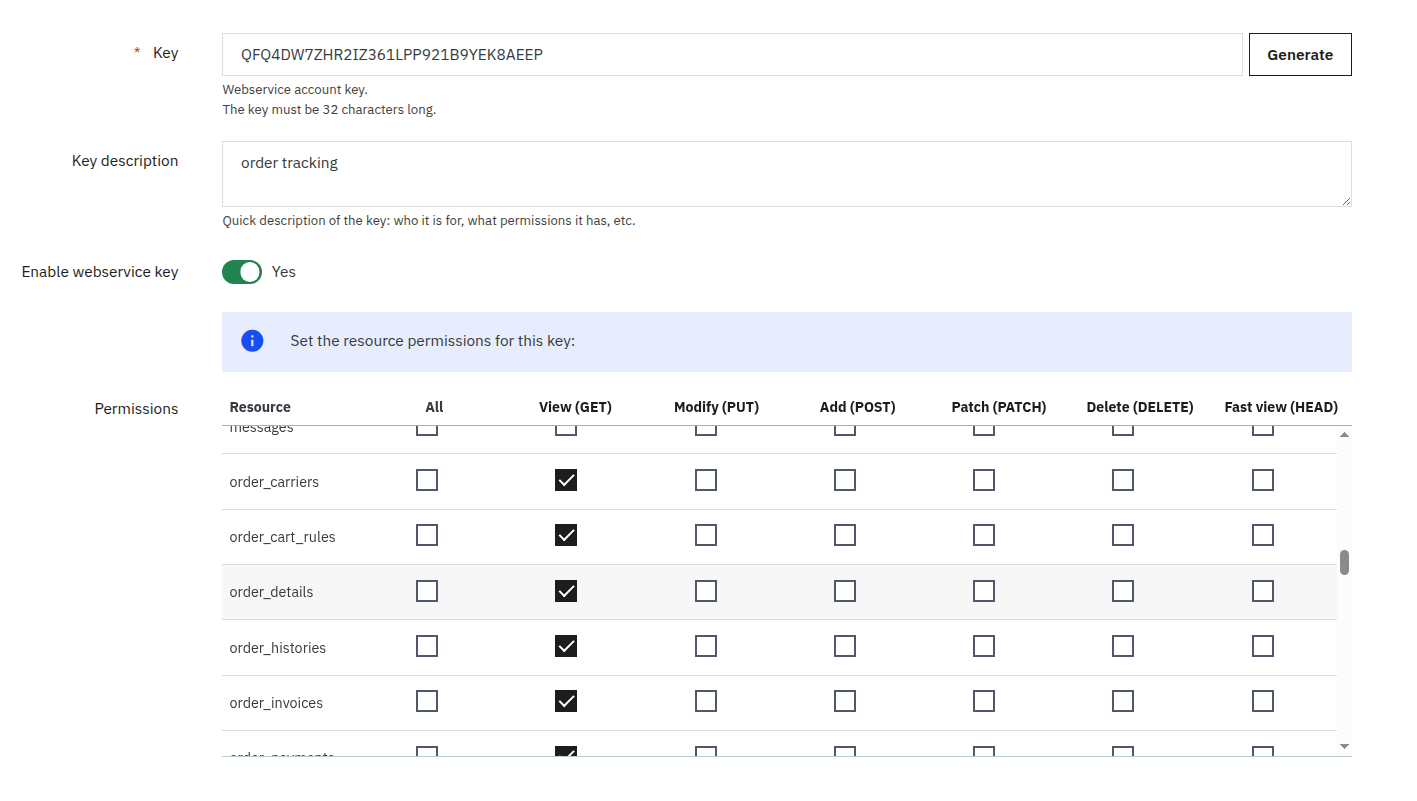Enable Patch (PATCH) for order_details
The height and width of the screenshot is (801, 1417).
984,591
